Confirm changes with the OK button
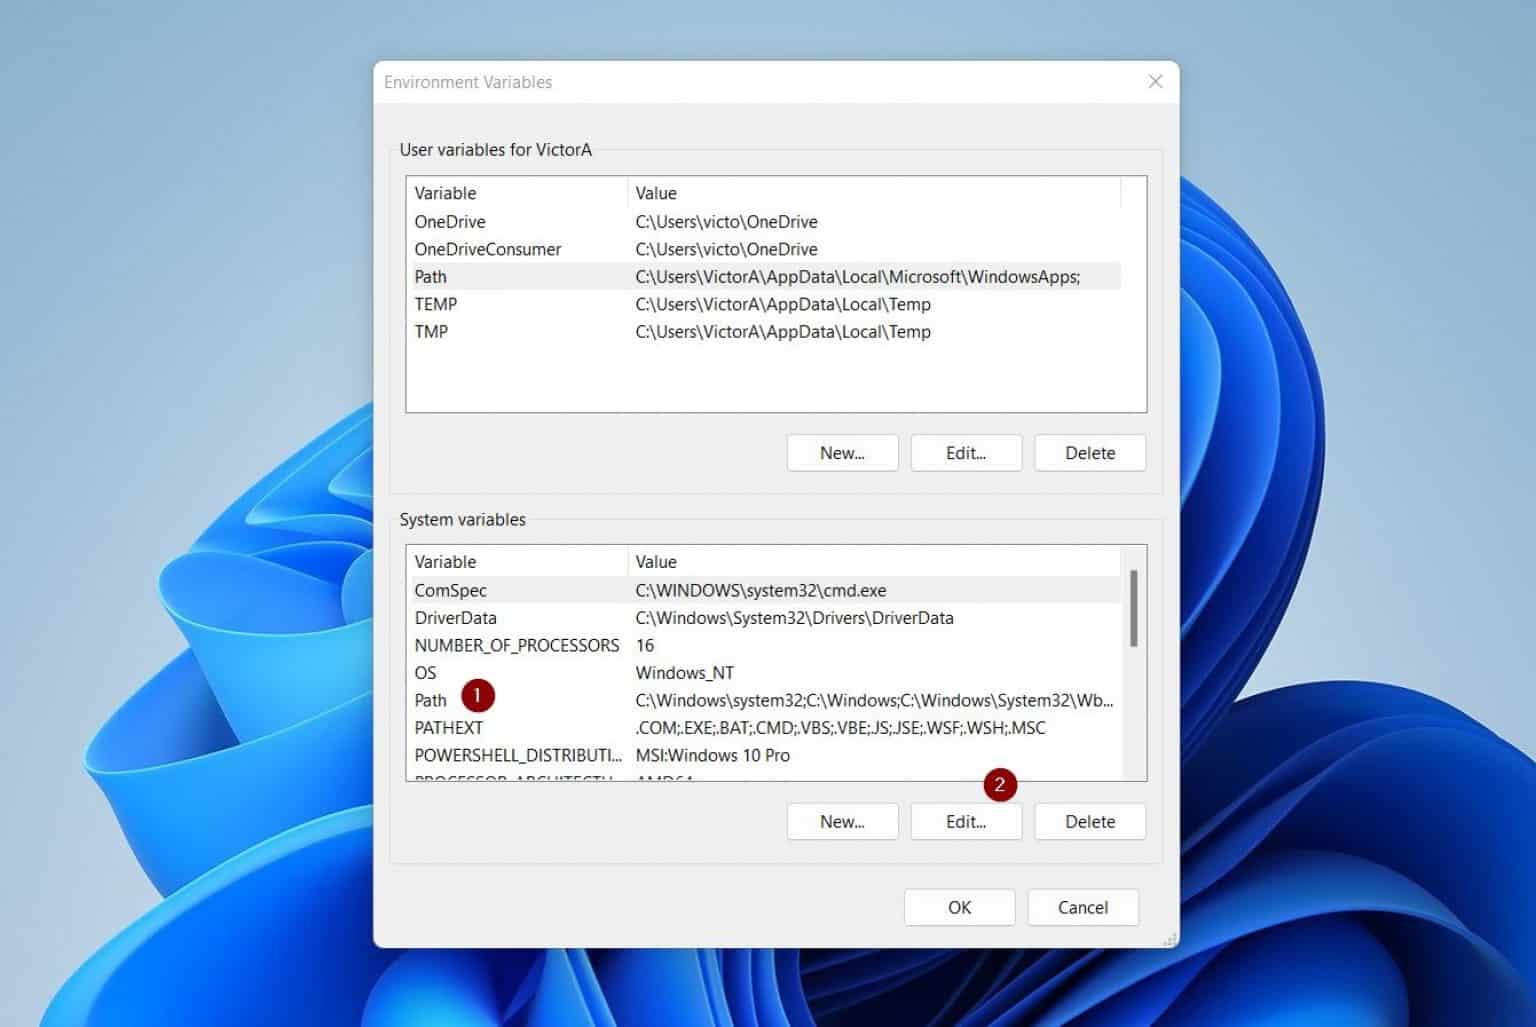 click(x=958, y=907)
